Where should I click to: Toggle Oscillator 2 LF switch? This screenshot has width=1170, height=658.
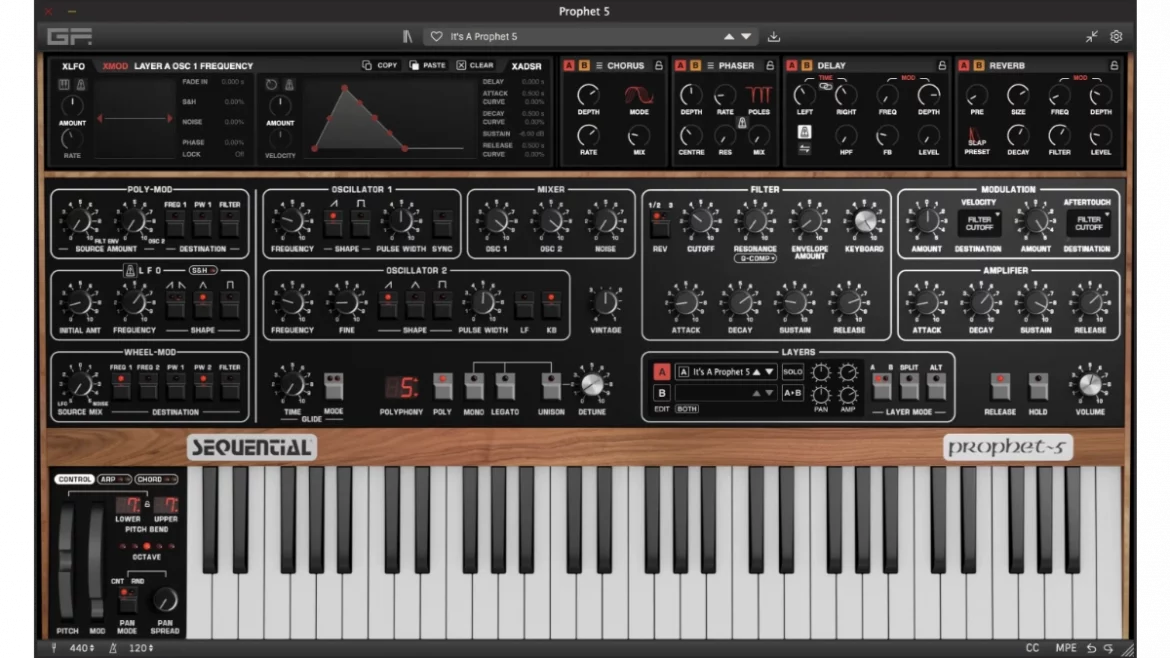tap(525, 304)
